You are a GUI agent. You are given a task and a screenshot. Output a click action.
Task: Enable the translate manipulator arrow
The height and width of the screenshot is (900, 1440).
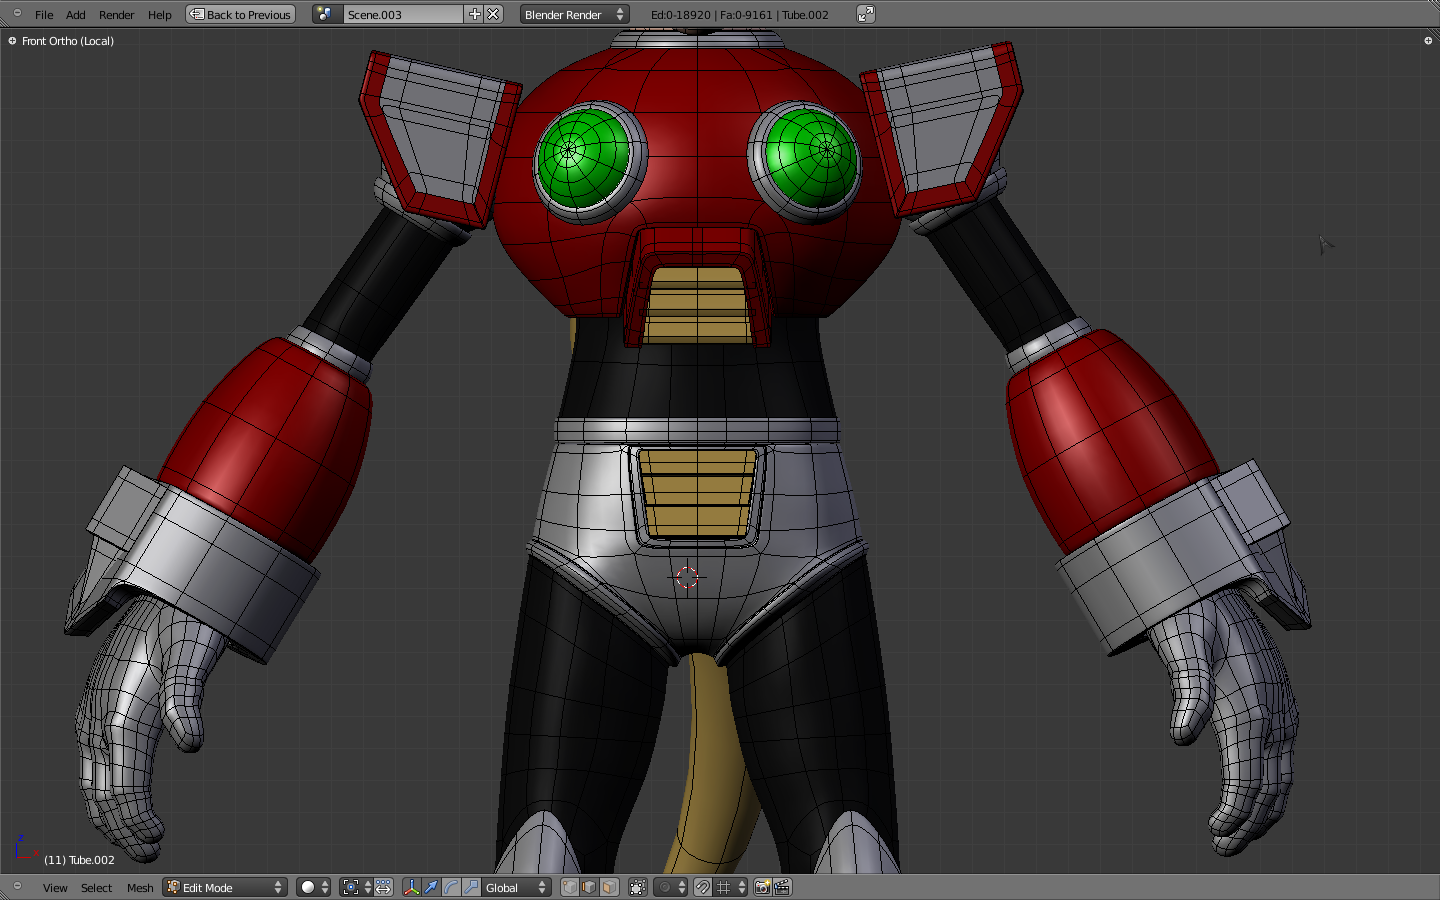431,888
